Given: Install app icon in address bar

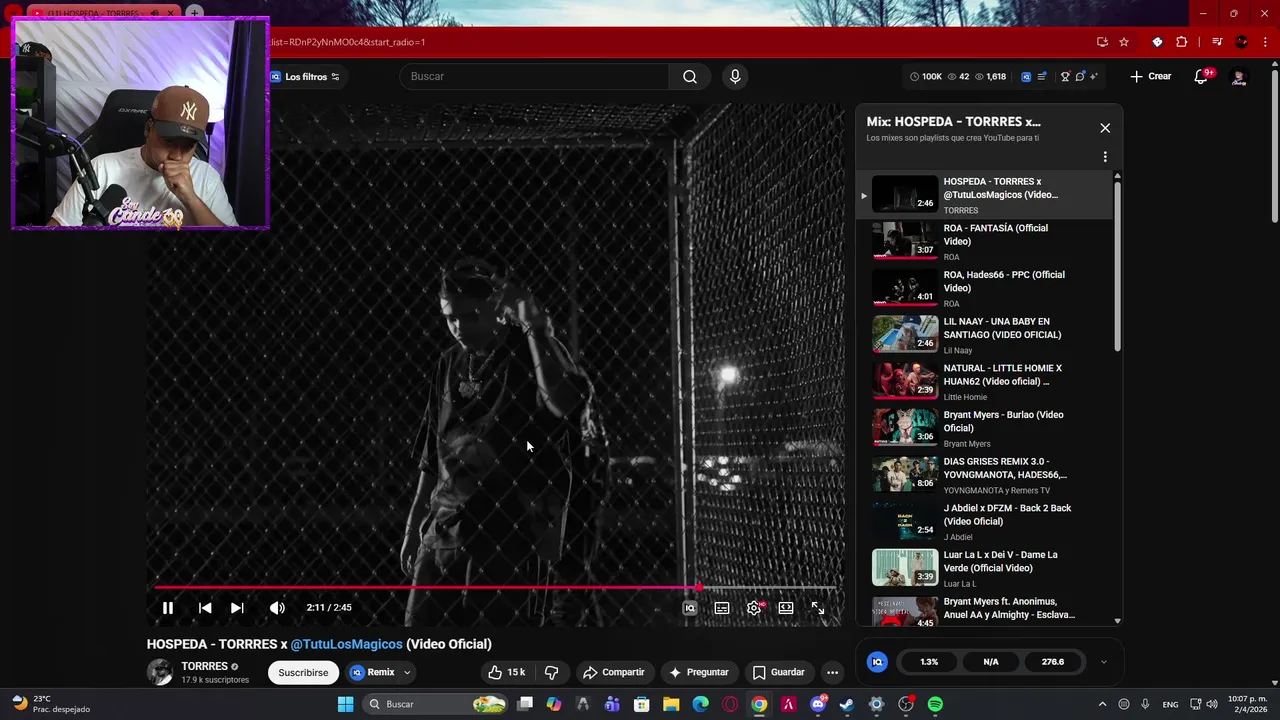Looking at the screenshot, I should (x=1102, y=42).
